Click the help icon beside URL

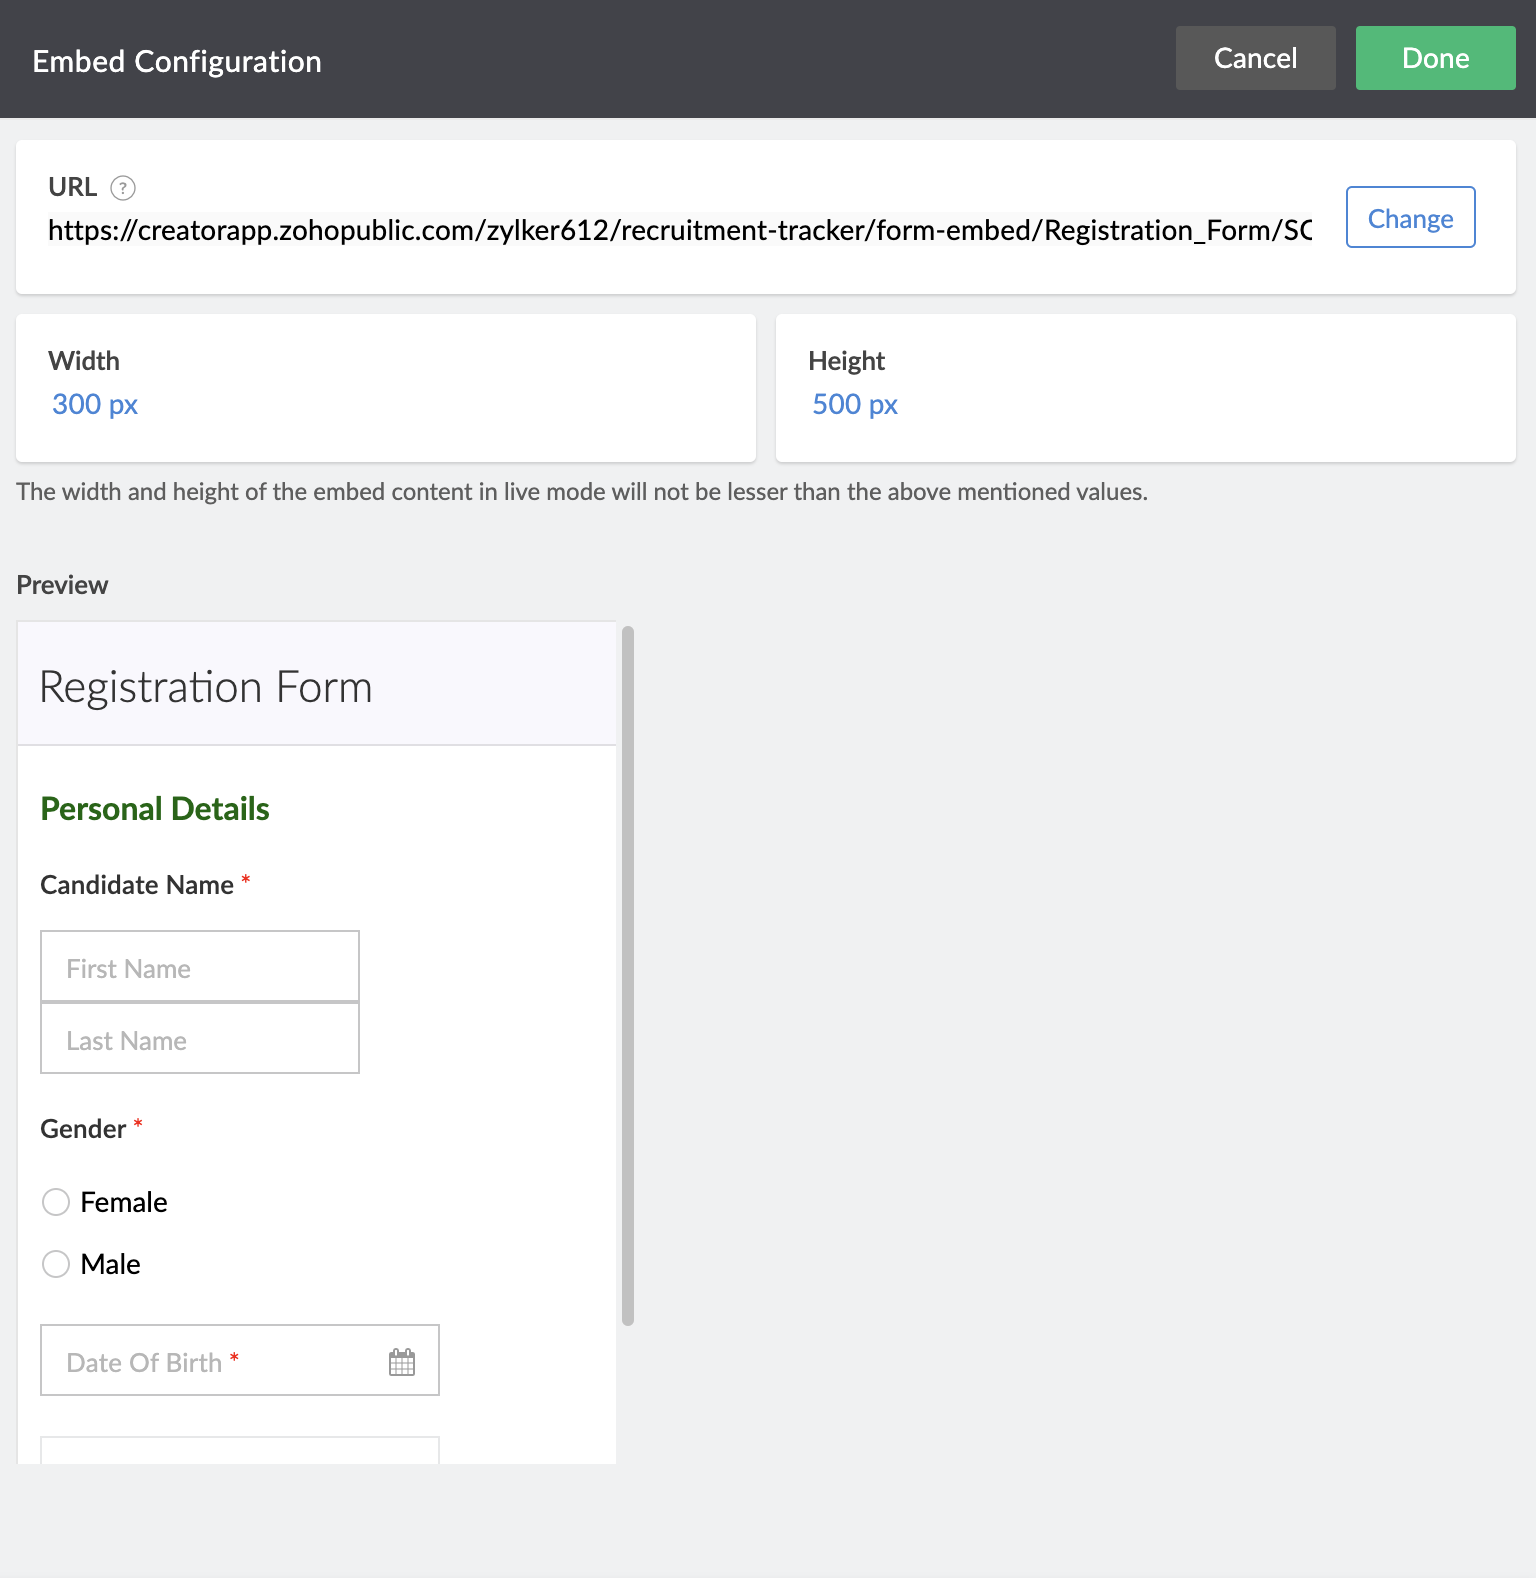[123, 188]
